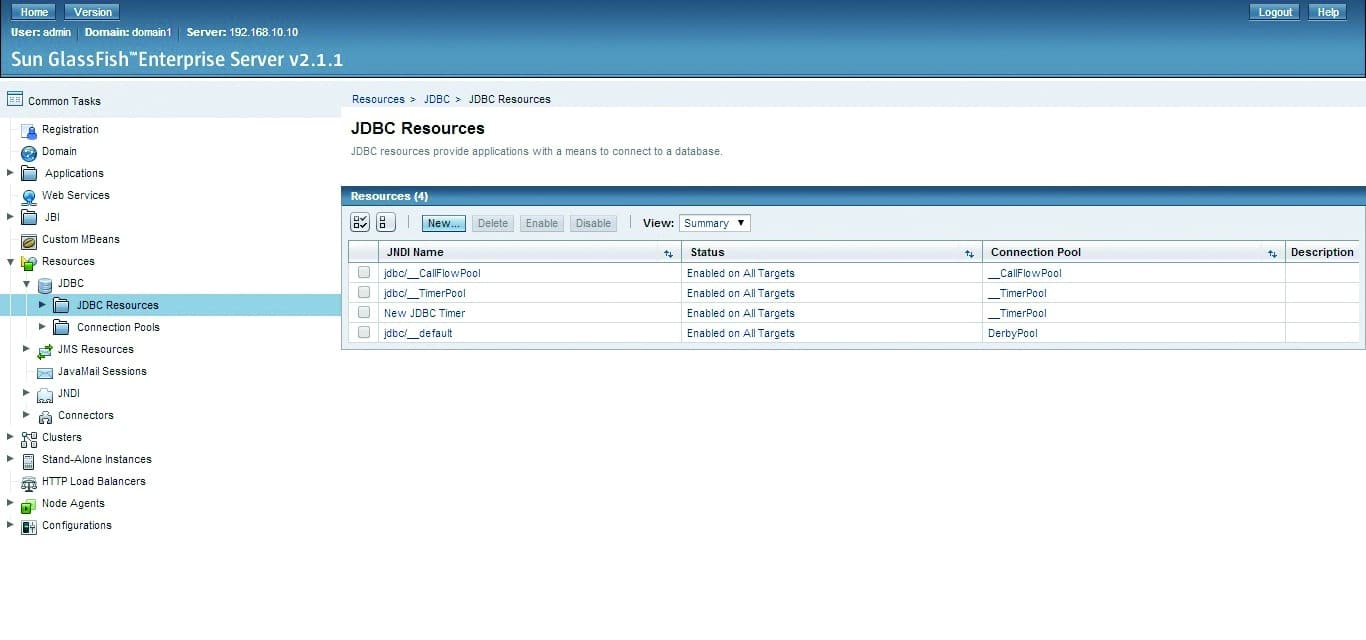Select the Registration icon in the sidebar

pos(28,129)
